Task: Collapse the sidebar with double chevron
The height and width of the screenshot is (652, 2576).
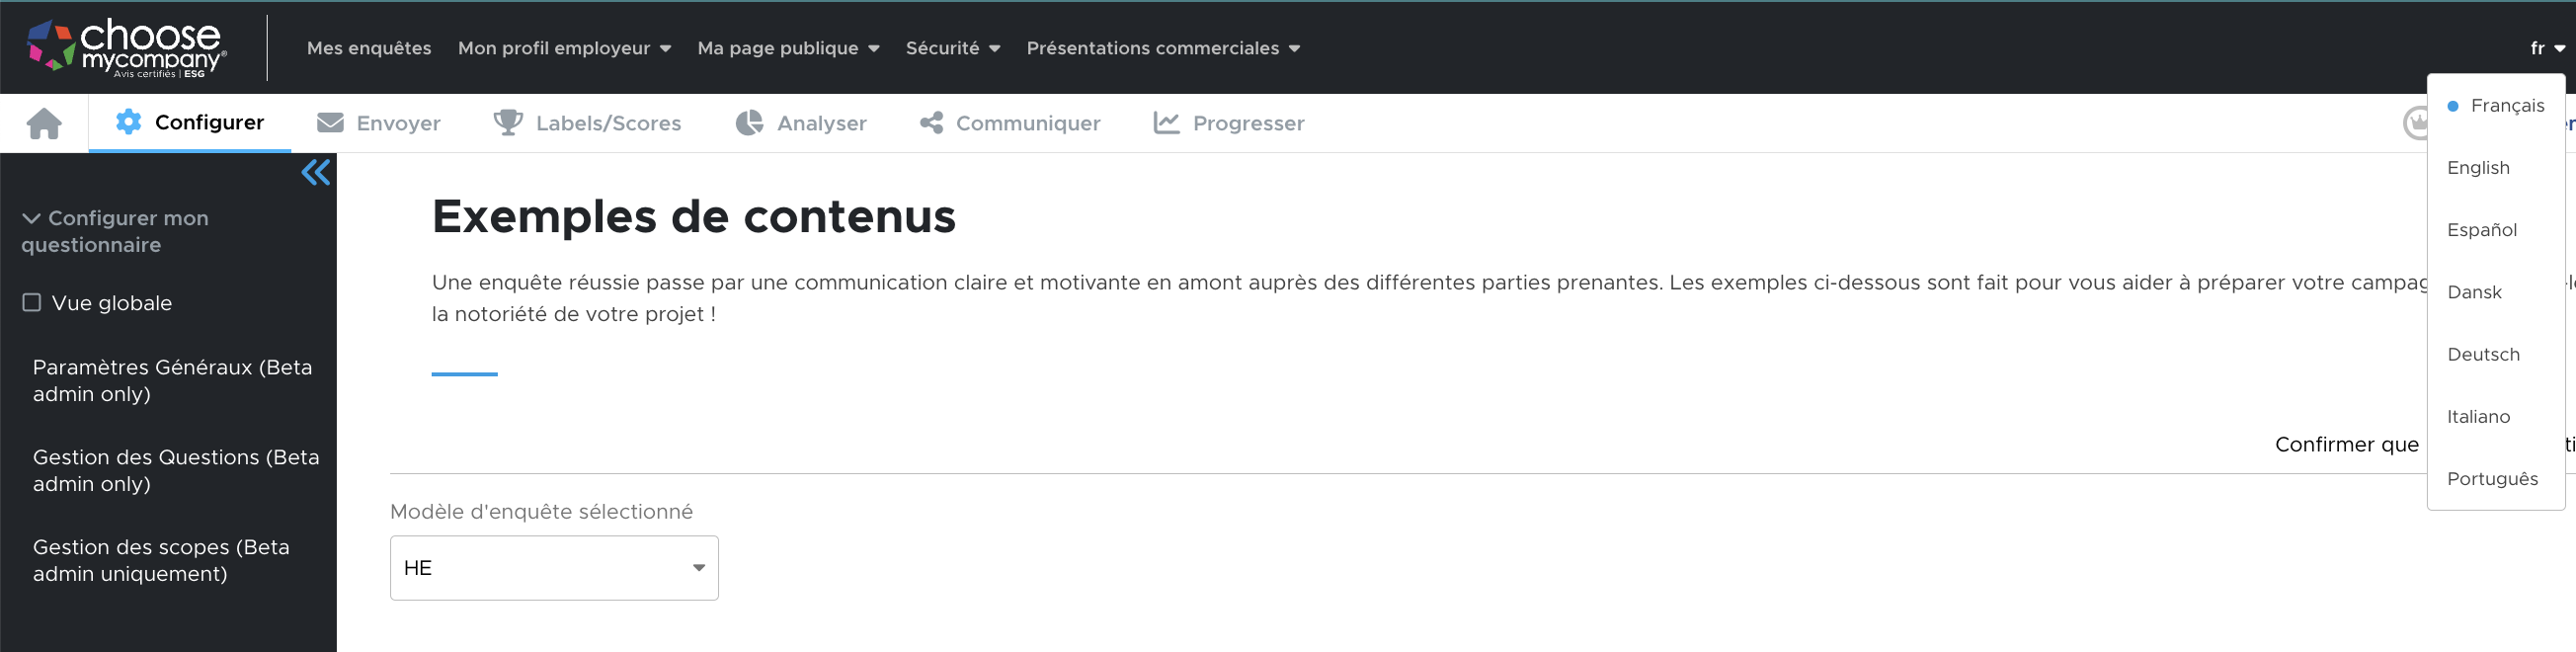Action: coord(315,173)
